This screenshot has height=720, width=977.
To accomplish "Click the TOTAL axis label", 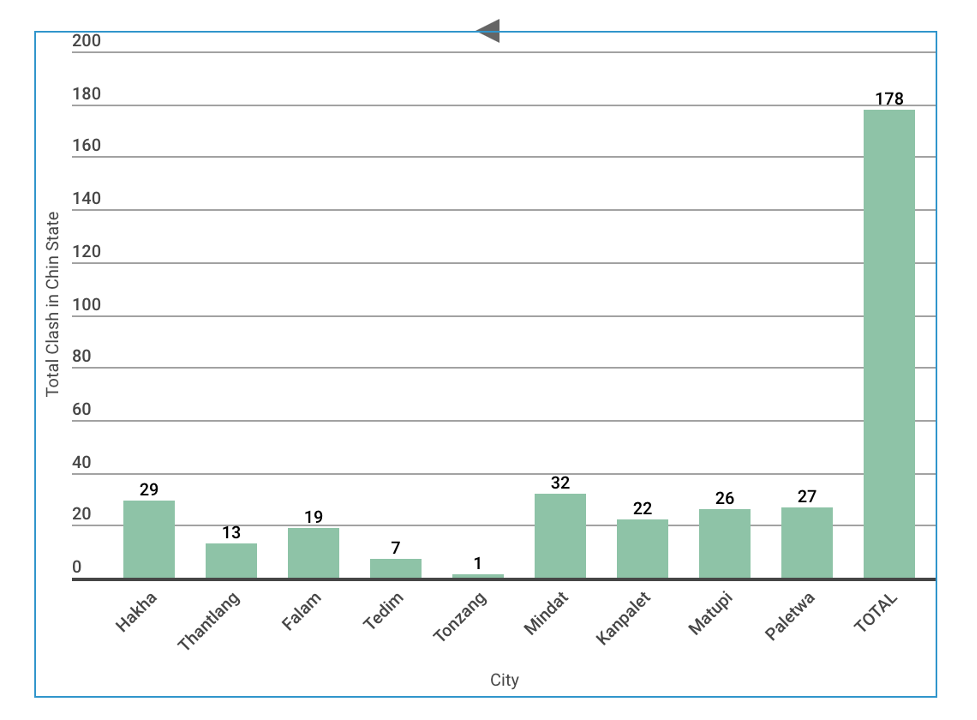I will pyautogui.click(x=876, y=612).
